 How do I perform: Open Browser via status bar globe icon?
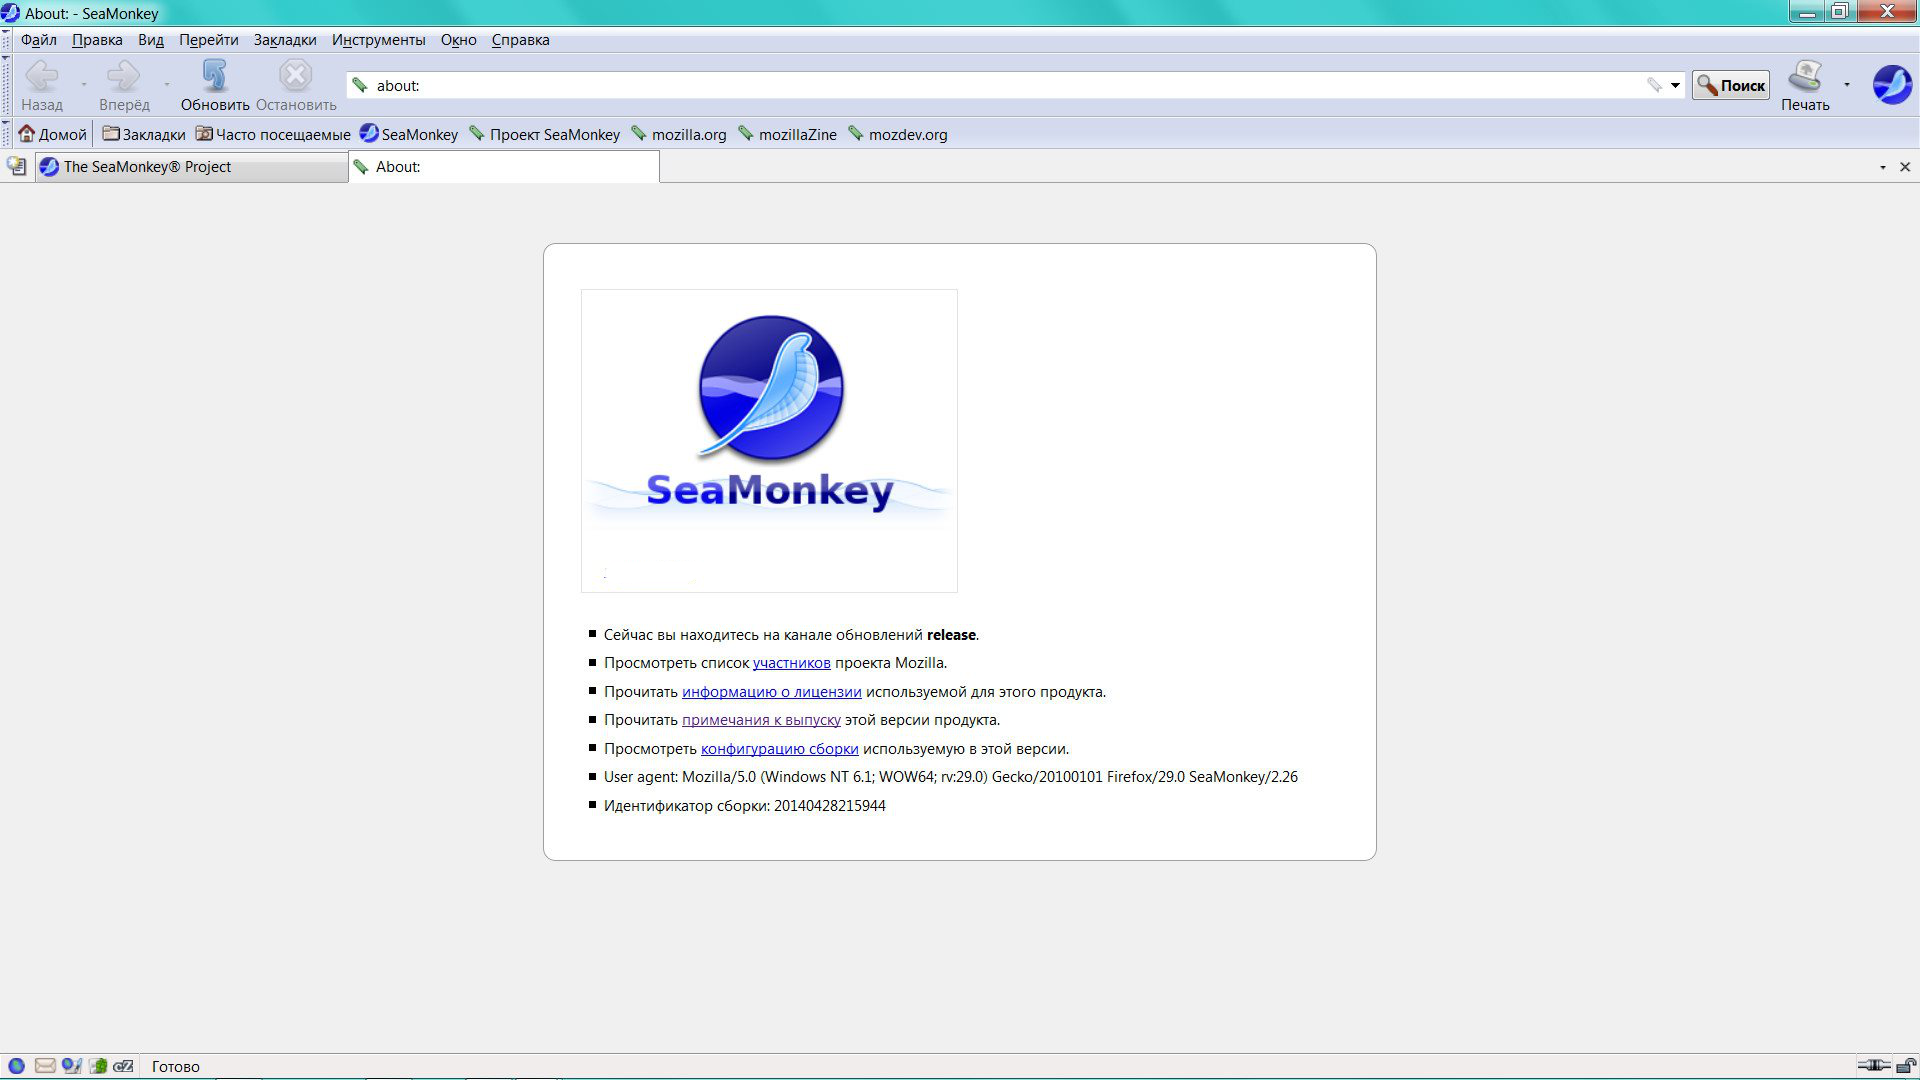click(16, 1066)
